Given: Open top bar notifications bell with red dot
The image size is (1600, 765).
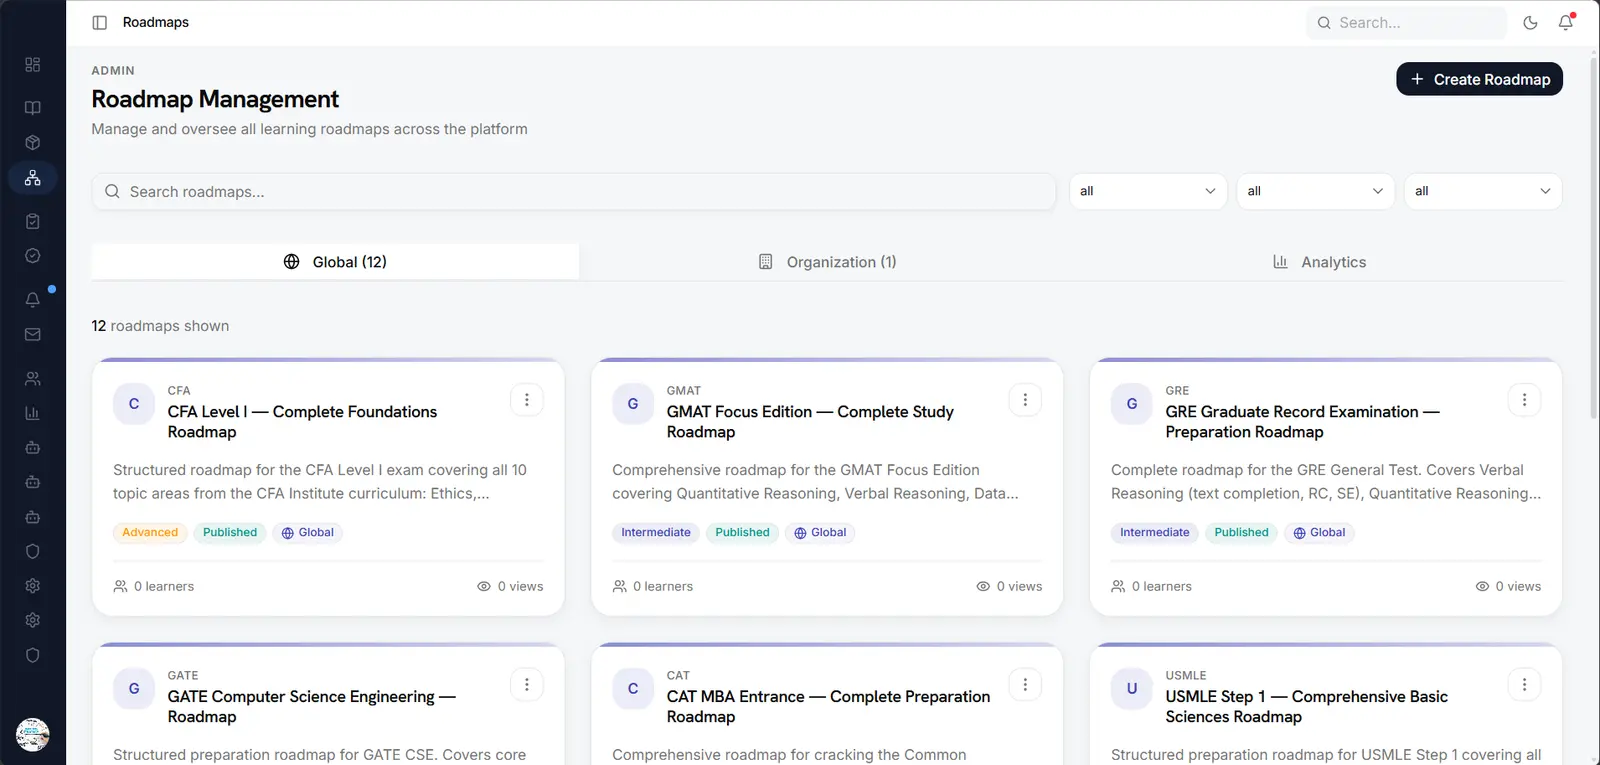Looking at the screenshot, I should [x=1566, y=22].
